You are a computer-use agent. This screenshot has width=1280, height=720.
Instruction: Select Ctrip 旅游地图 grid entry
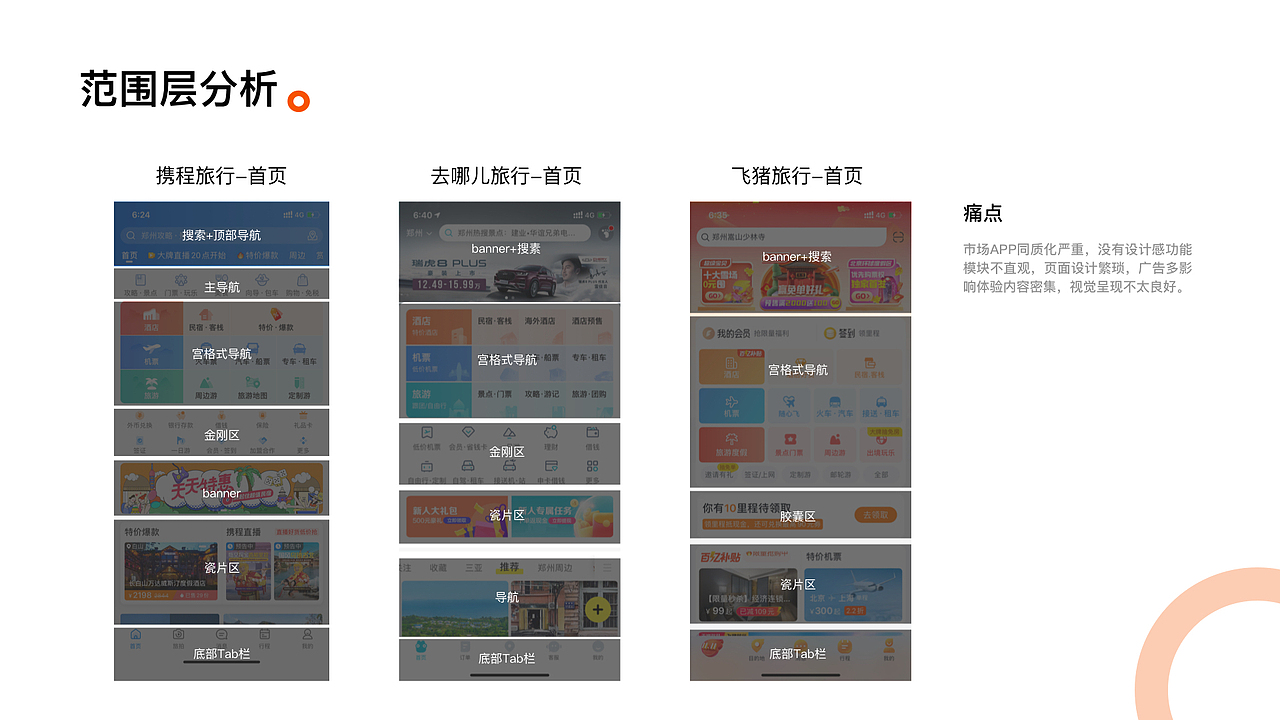coord(252,388)
